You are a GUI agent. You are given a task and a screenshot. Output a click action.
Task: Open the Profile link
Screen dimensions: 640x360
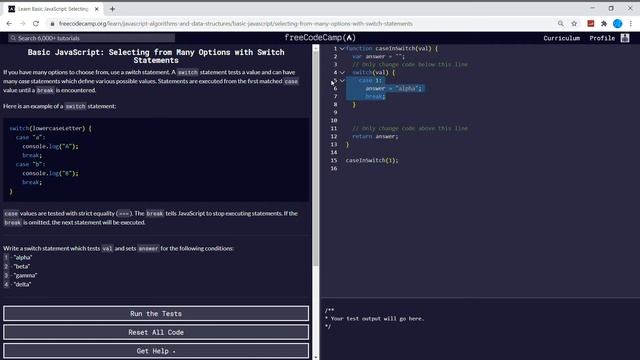[602, 38]
